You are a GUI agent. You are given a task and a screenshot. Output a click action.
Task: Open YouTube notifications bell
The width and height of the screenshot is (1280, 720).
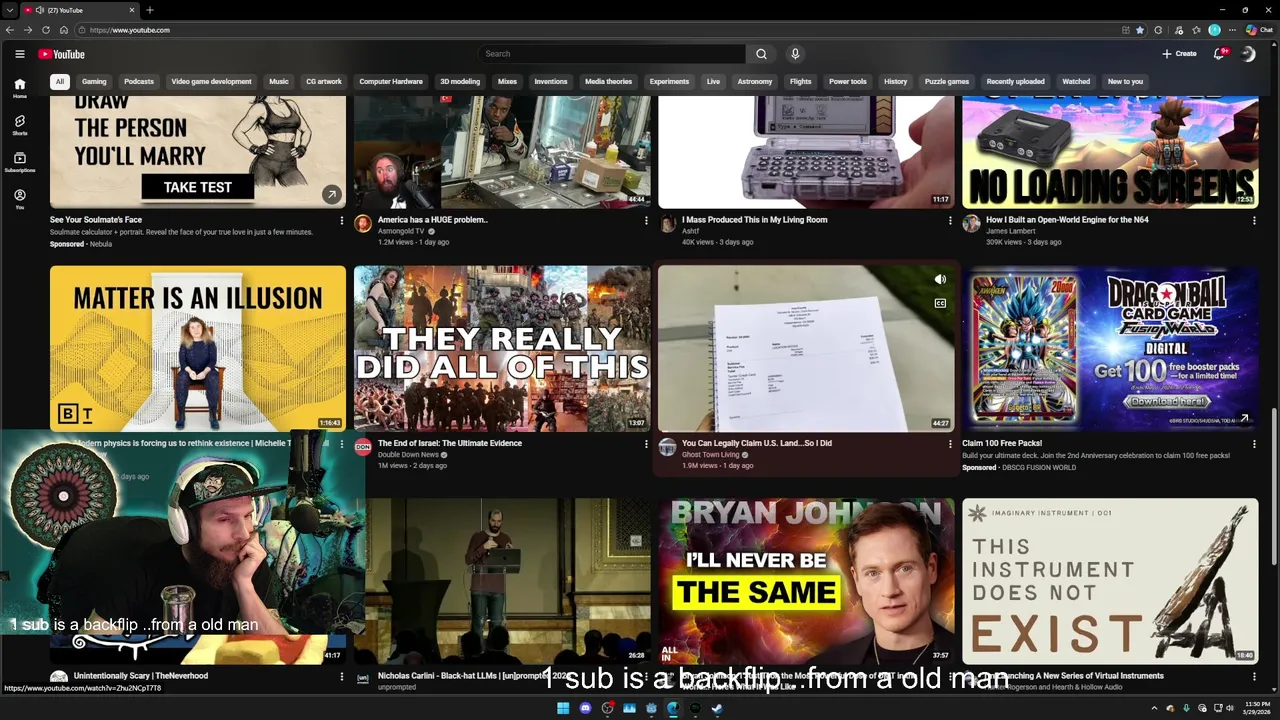[1219, 54]
